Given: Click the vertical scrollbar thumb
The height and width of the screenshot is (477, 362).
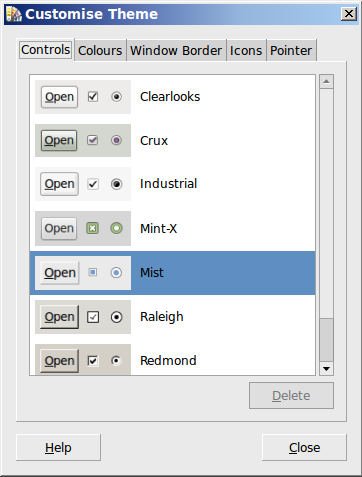Looking at the screenshot, I should click(326, 340).
